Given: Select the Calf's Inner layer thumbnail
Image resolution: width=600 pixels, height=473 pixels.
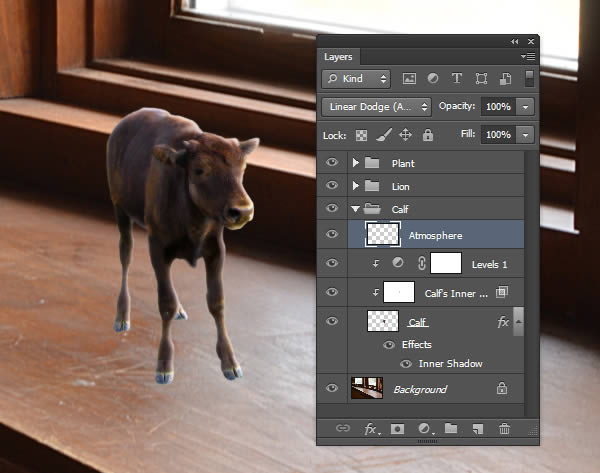Looking at the screenshot, I should tap(399, 292).
